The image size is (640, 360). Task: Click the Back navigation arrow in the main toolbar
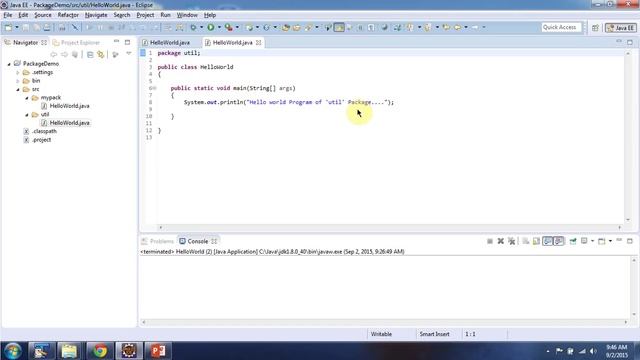458,27
